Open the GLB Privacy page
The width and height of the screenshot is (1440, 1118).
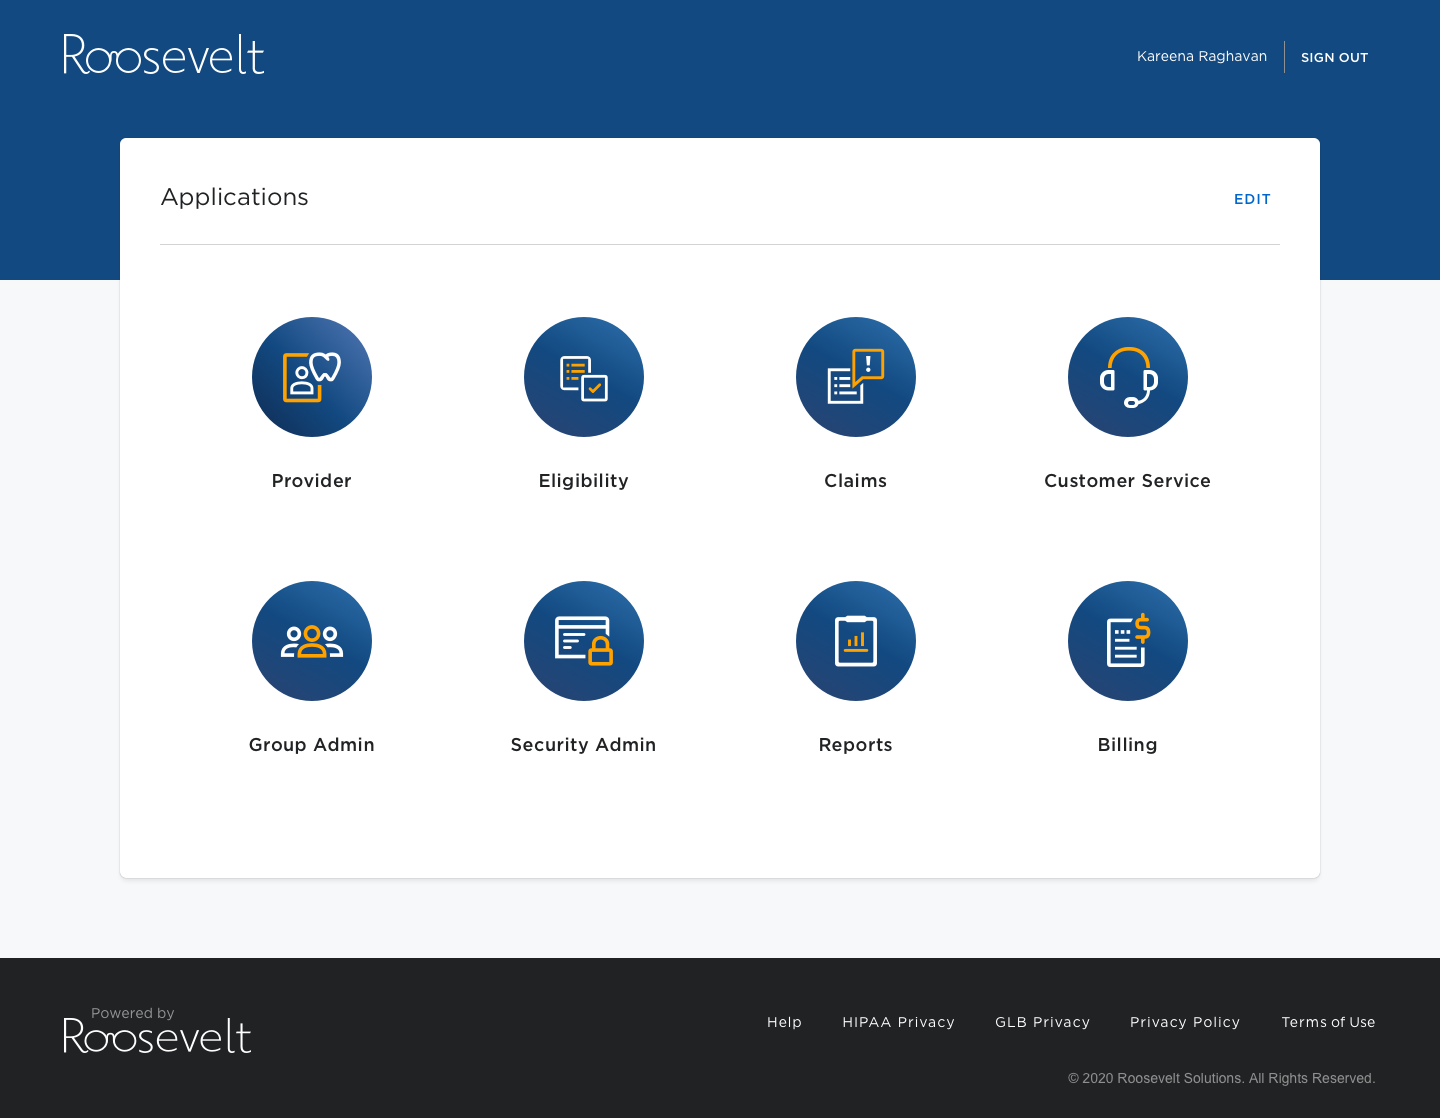[x=1042, y=1022]
